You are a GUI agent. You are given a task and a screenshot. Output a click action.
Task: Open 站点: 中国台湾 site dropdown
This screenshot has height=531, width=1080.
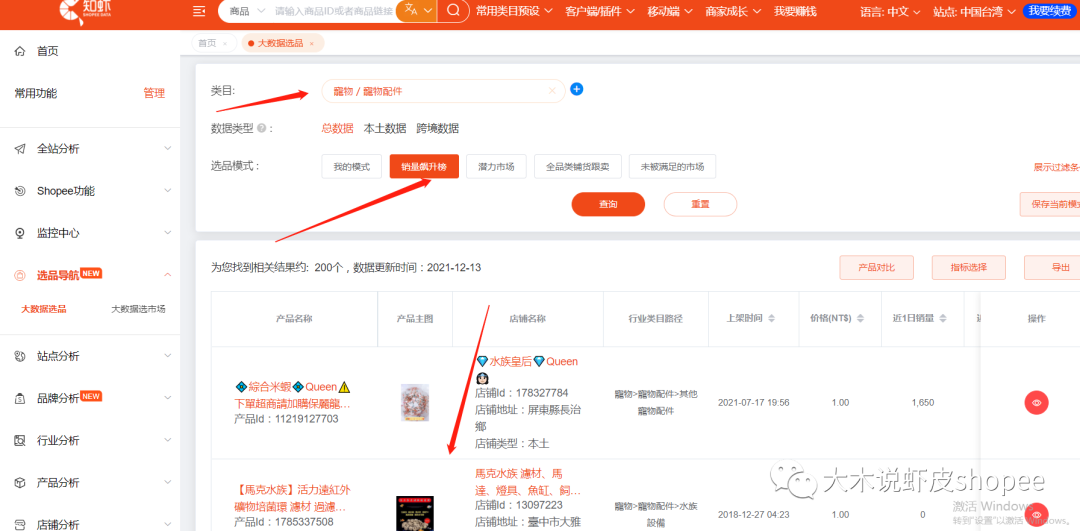tap(974, 11)
